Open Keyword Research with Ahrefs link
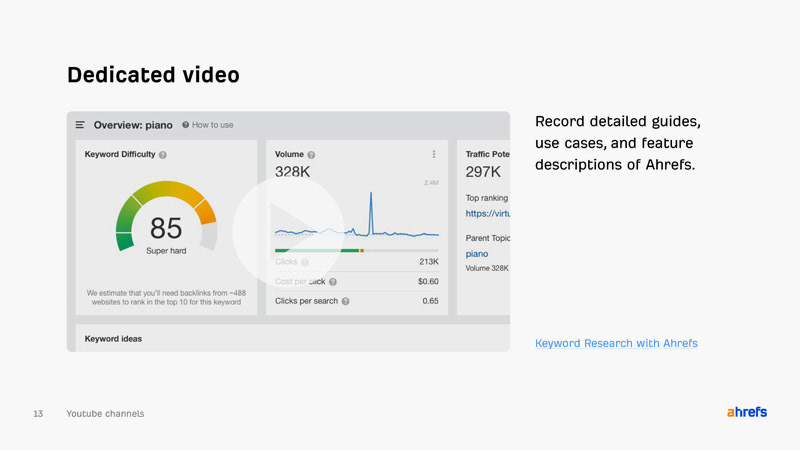Image resolution: width=800 pixels, height=450 pixels. (x=616, y=343)
